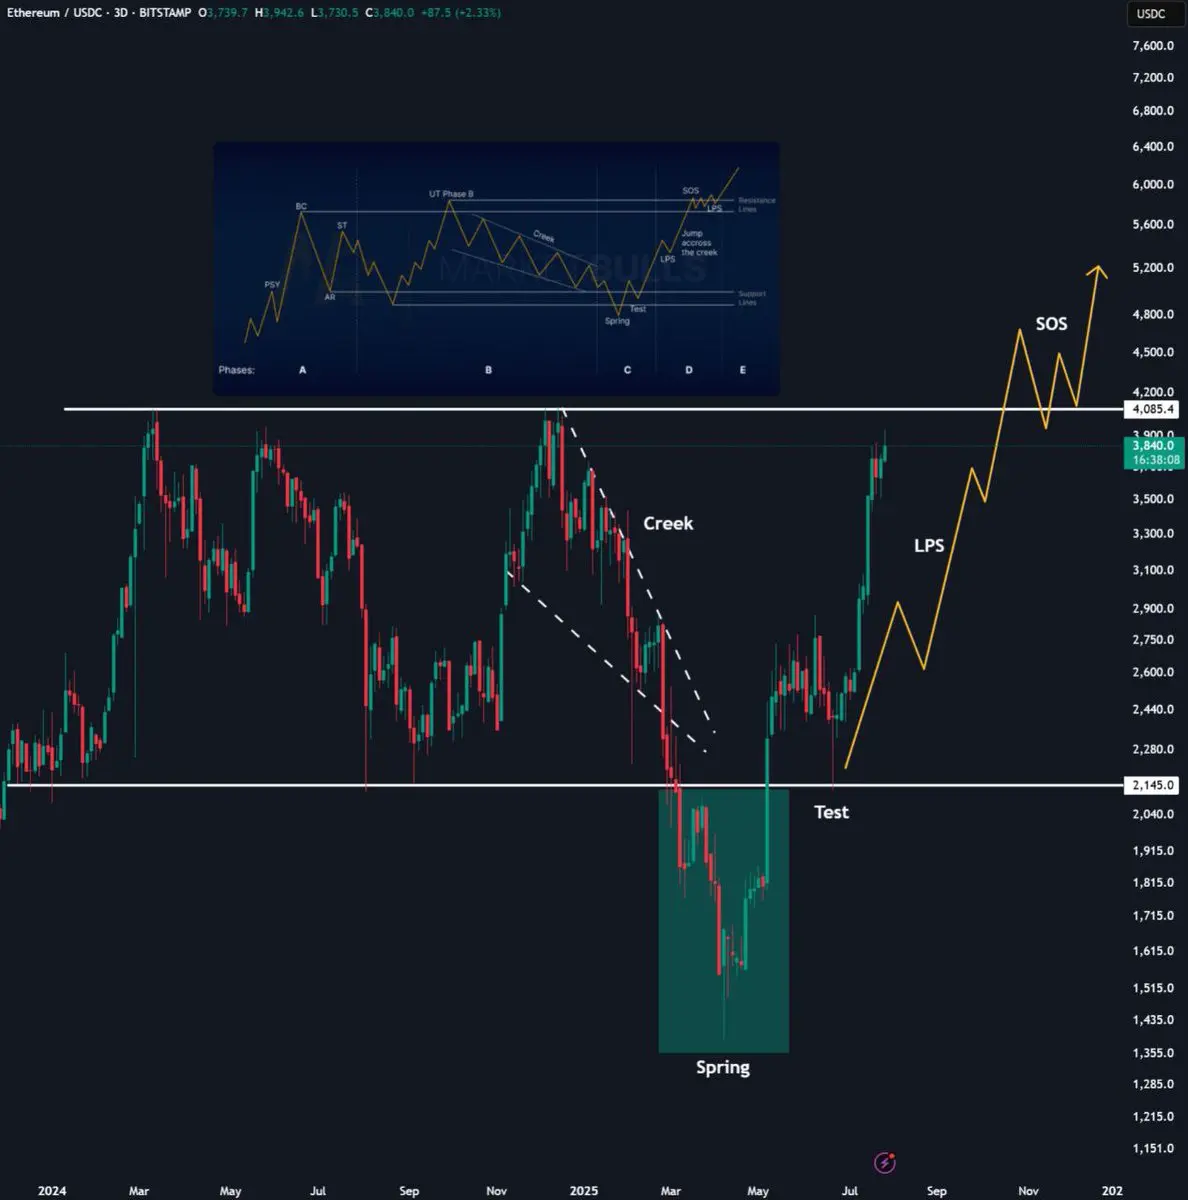Screen dimensions: 1188x1200
Task: Click the High value H3,942.6 in header
Action: (279, 13)
